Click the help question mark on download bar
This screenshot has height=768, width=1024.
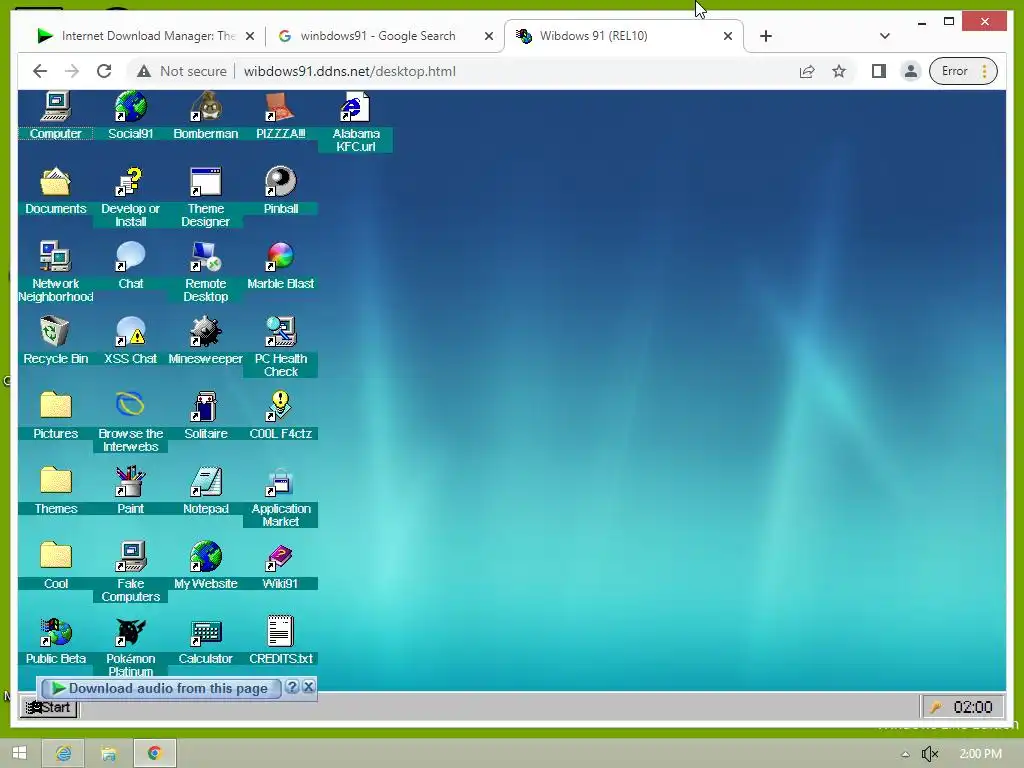point(292,687)
